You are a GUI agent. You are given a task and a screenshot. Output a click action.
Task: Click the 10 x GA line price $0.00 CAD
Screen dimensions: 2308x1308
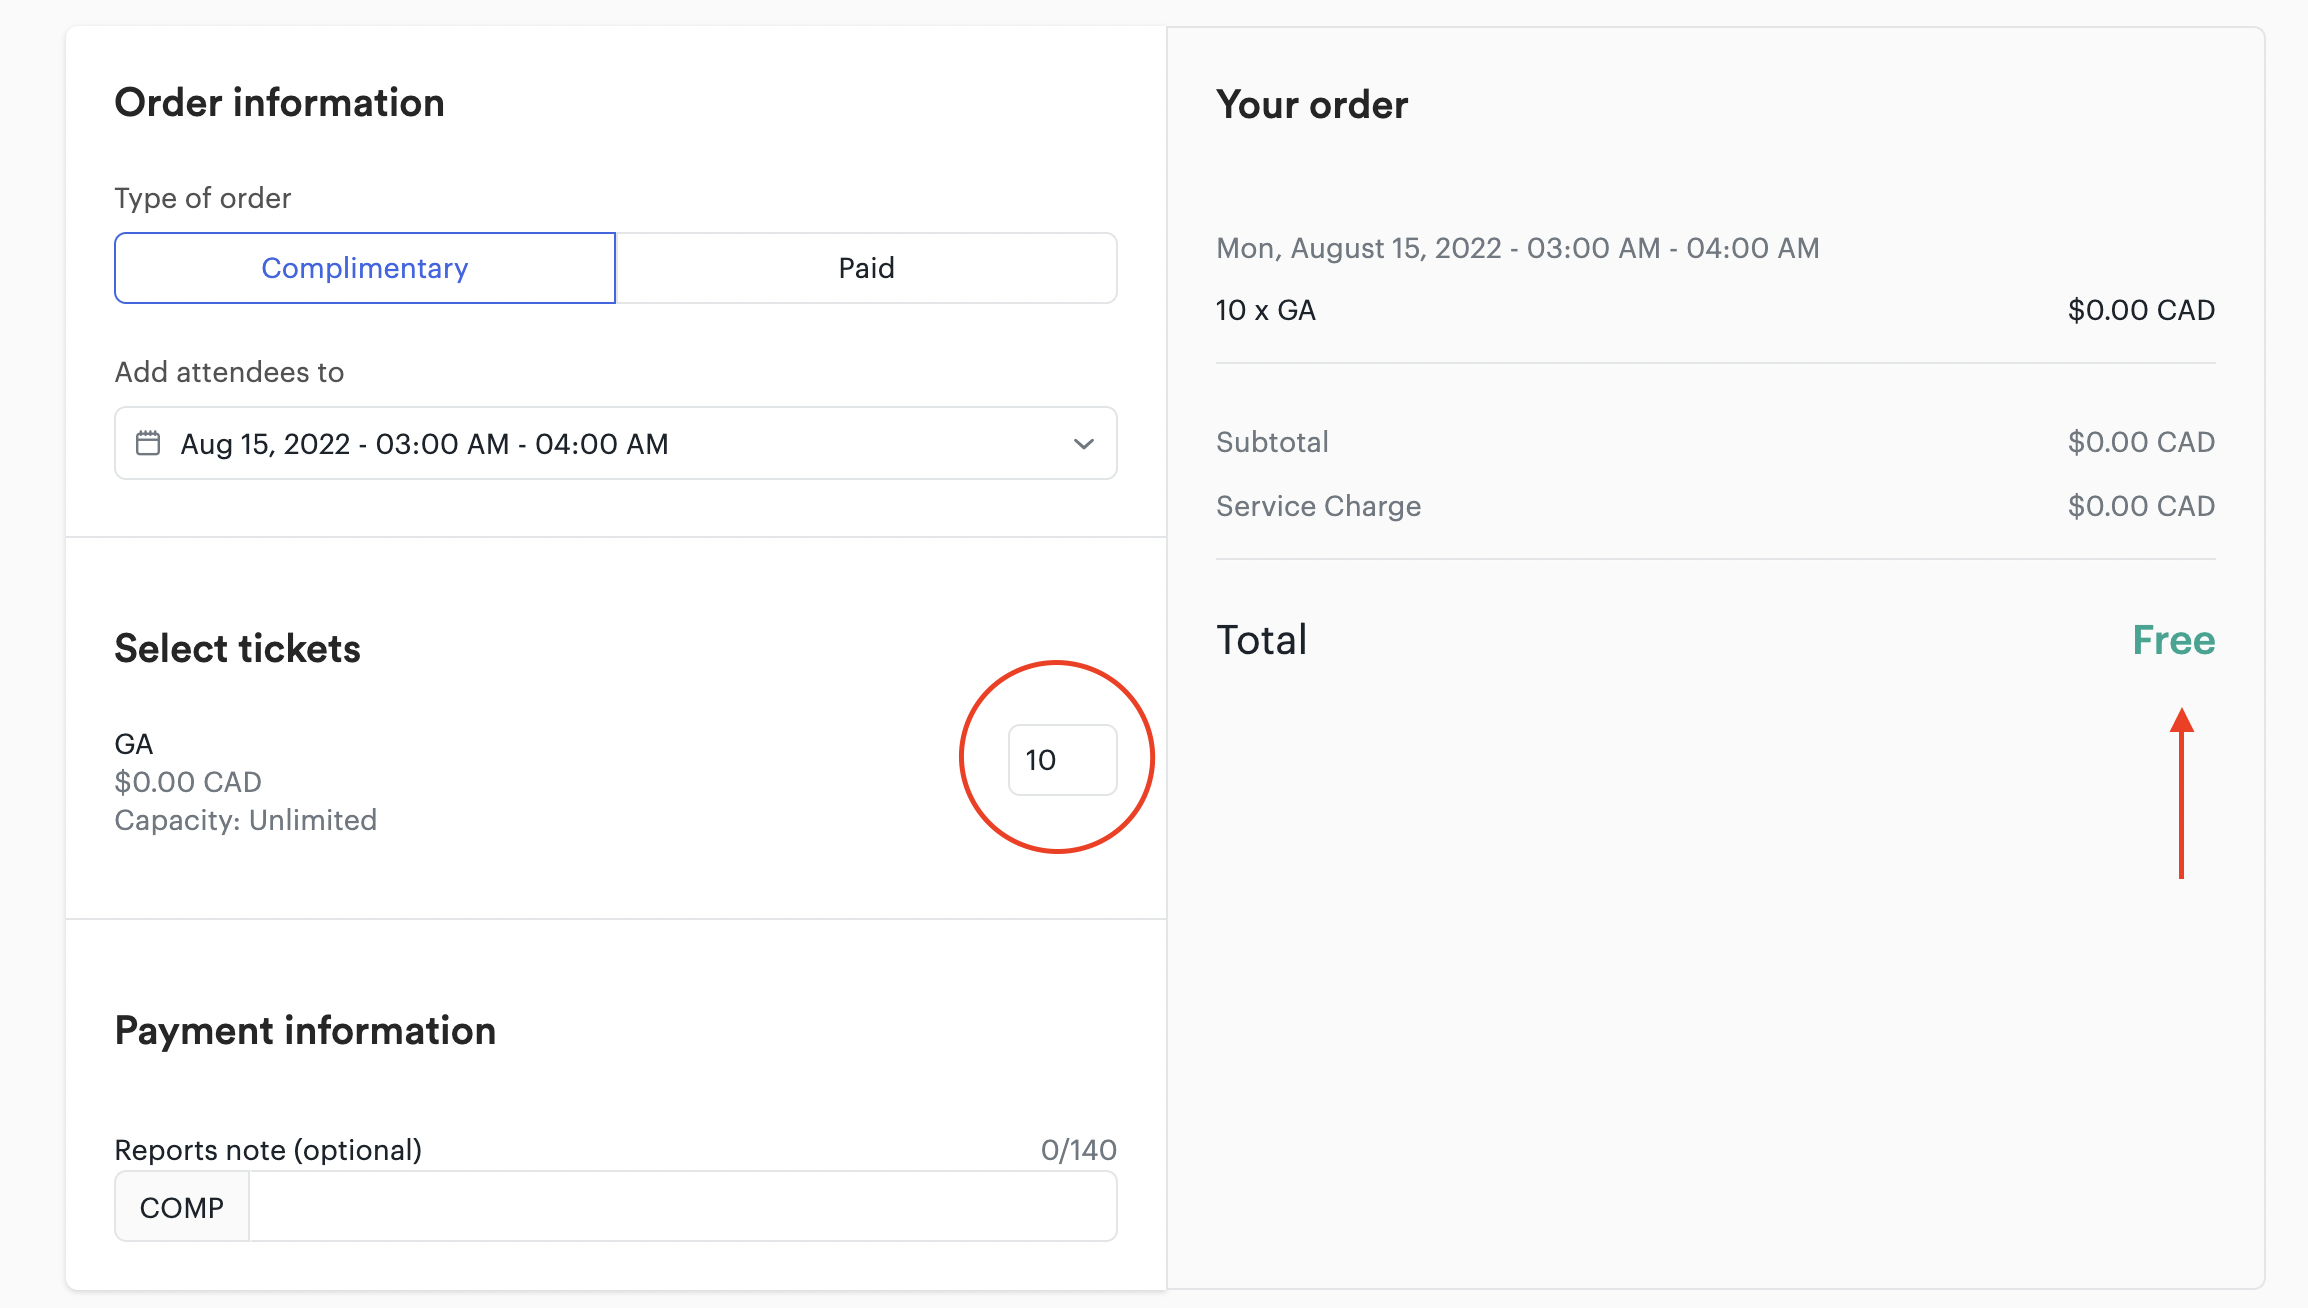2142,310
